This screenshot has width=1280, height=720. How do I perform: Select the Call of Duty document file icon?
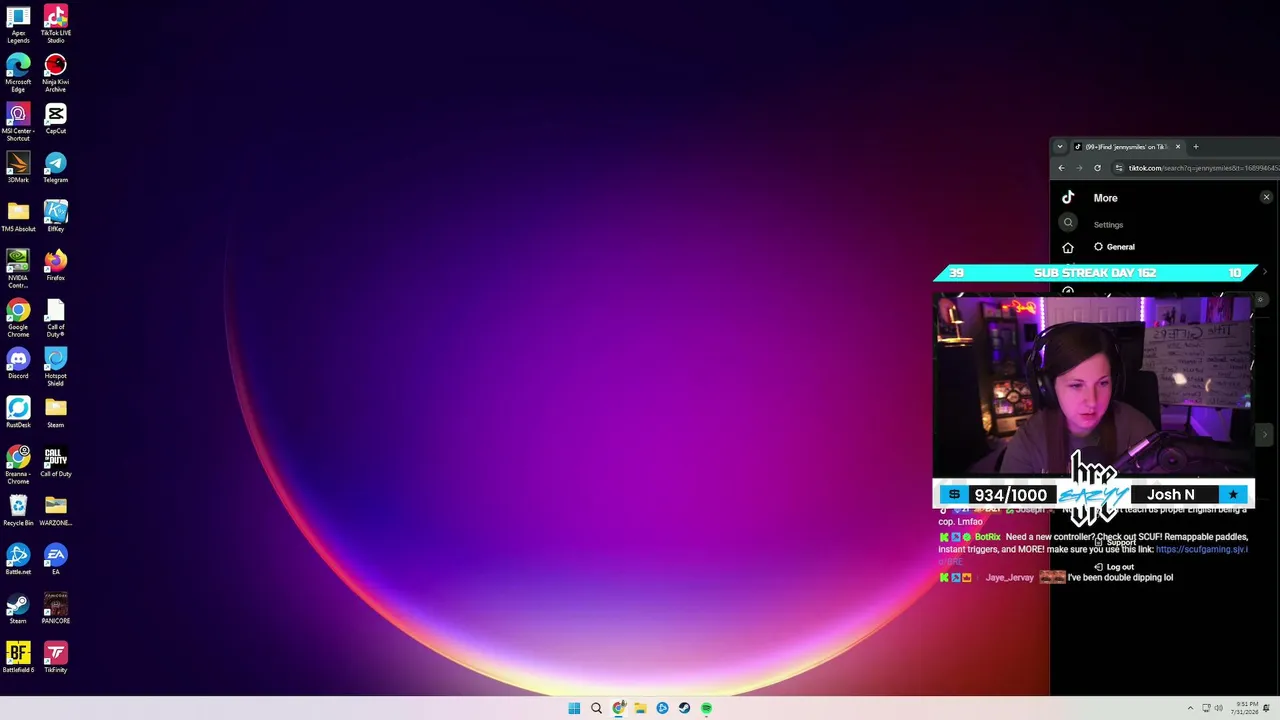point(56,318)
